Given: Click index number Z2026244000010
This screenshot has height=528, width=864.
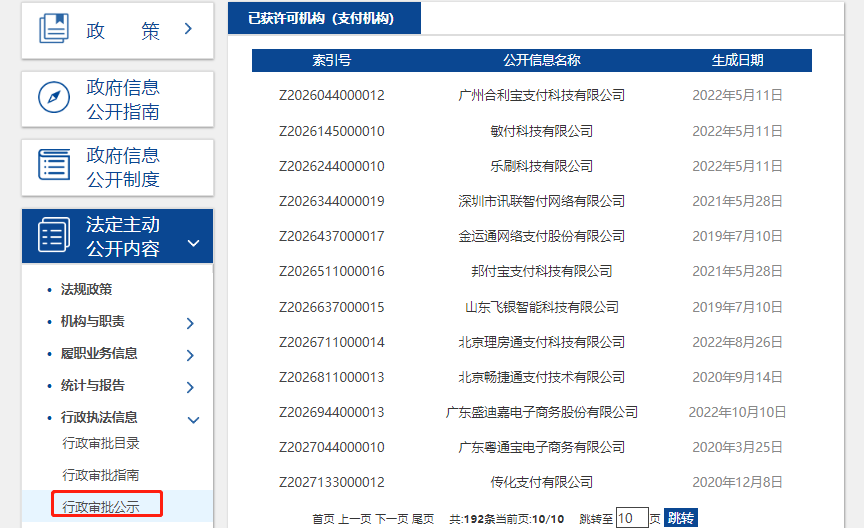Looking at the screenshot, I should coord(332,166).
